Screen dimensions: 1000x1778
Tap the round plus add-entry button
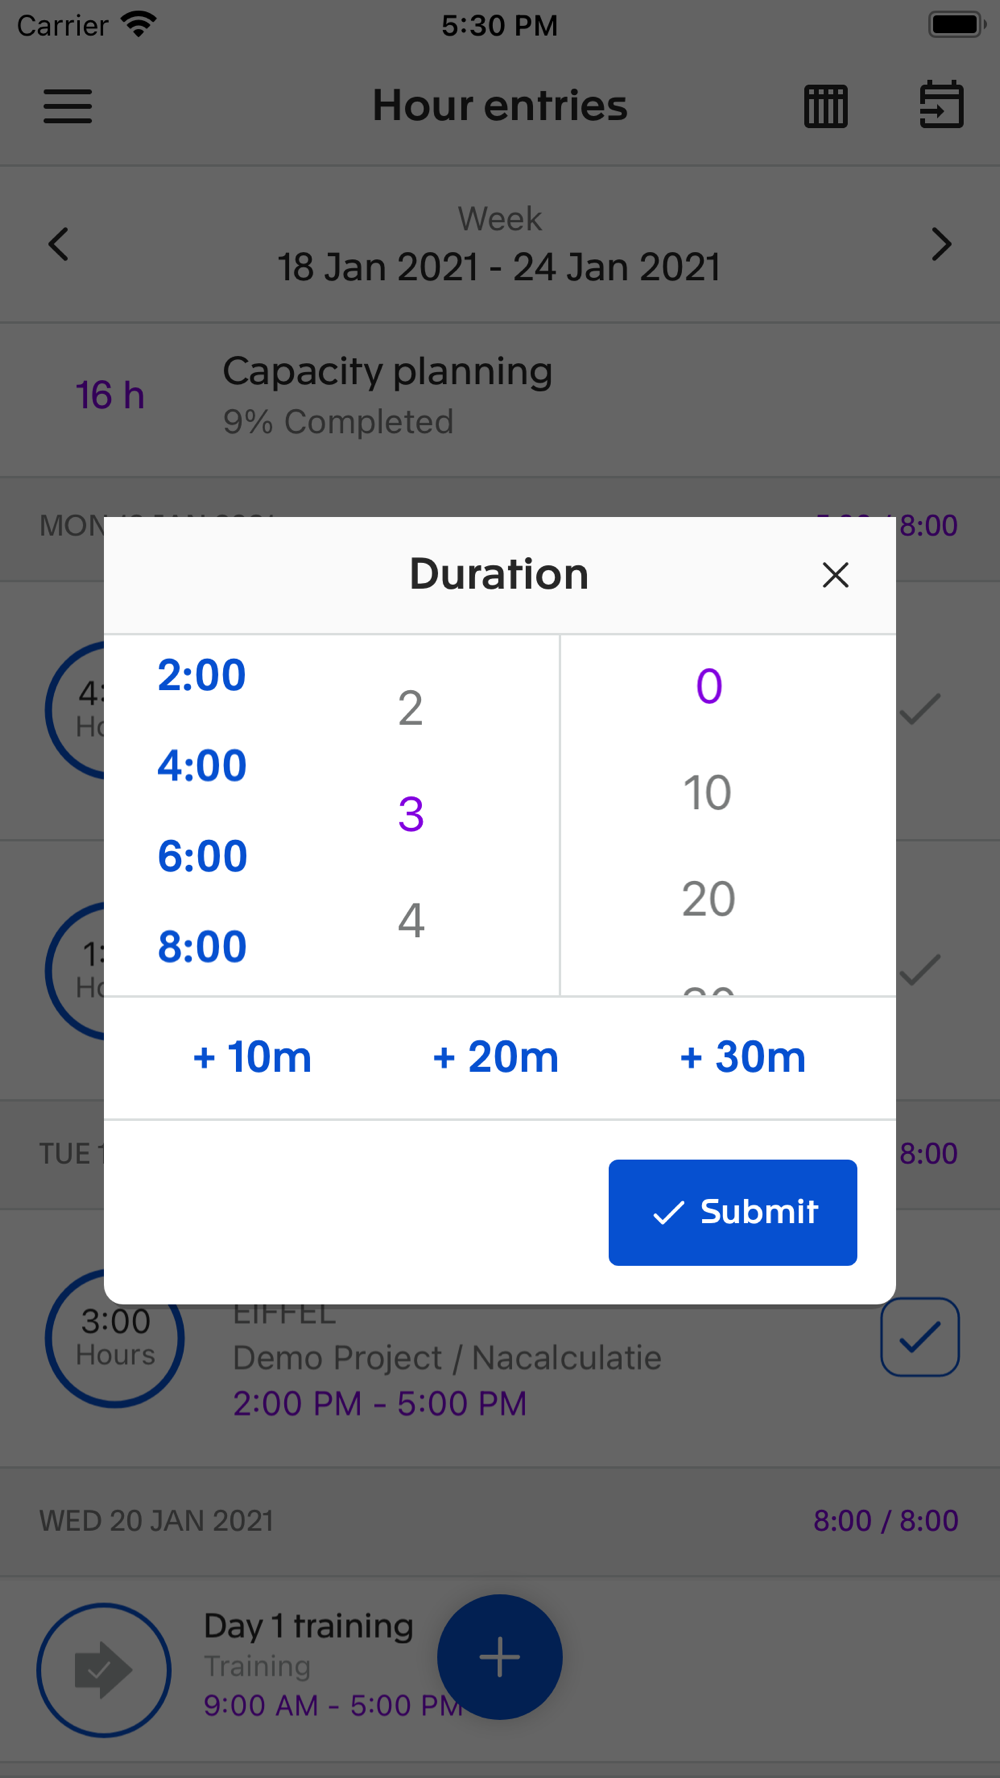point(499,1657)
